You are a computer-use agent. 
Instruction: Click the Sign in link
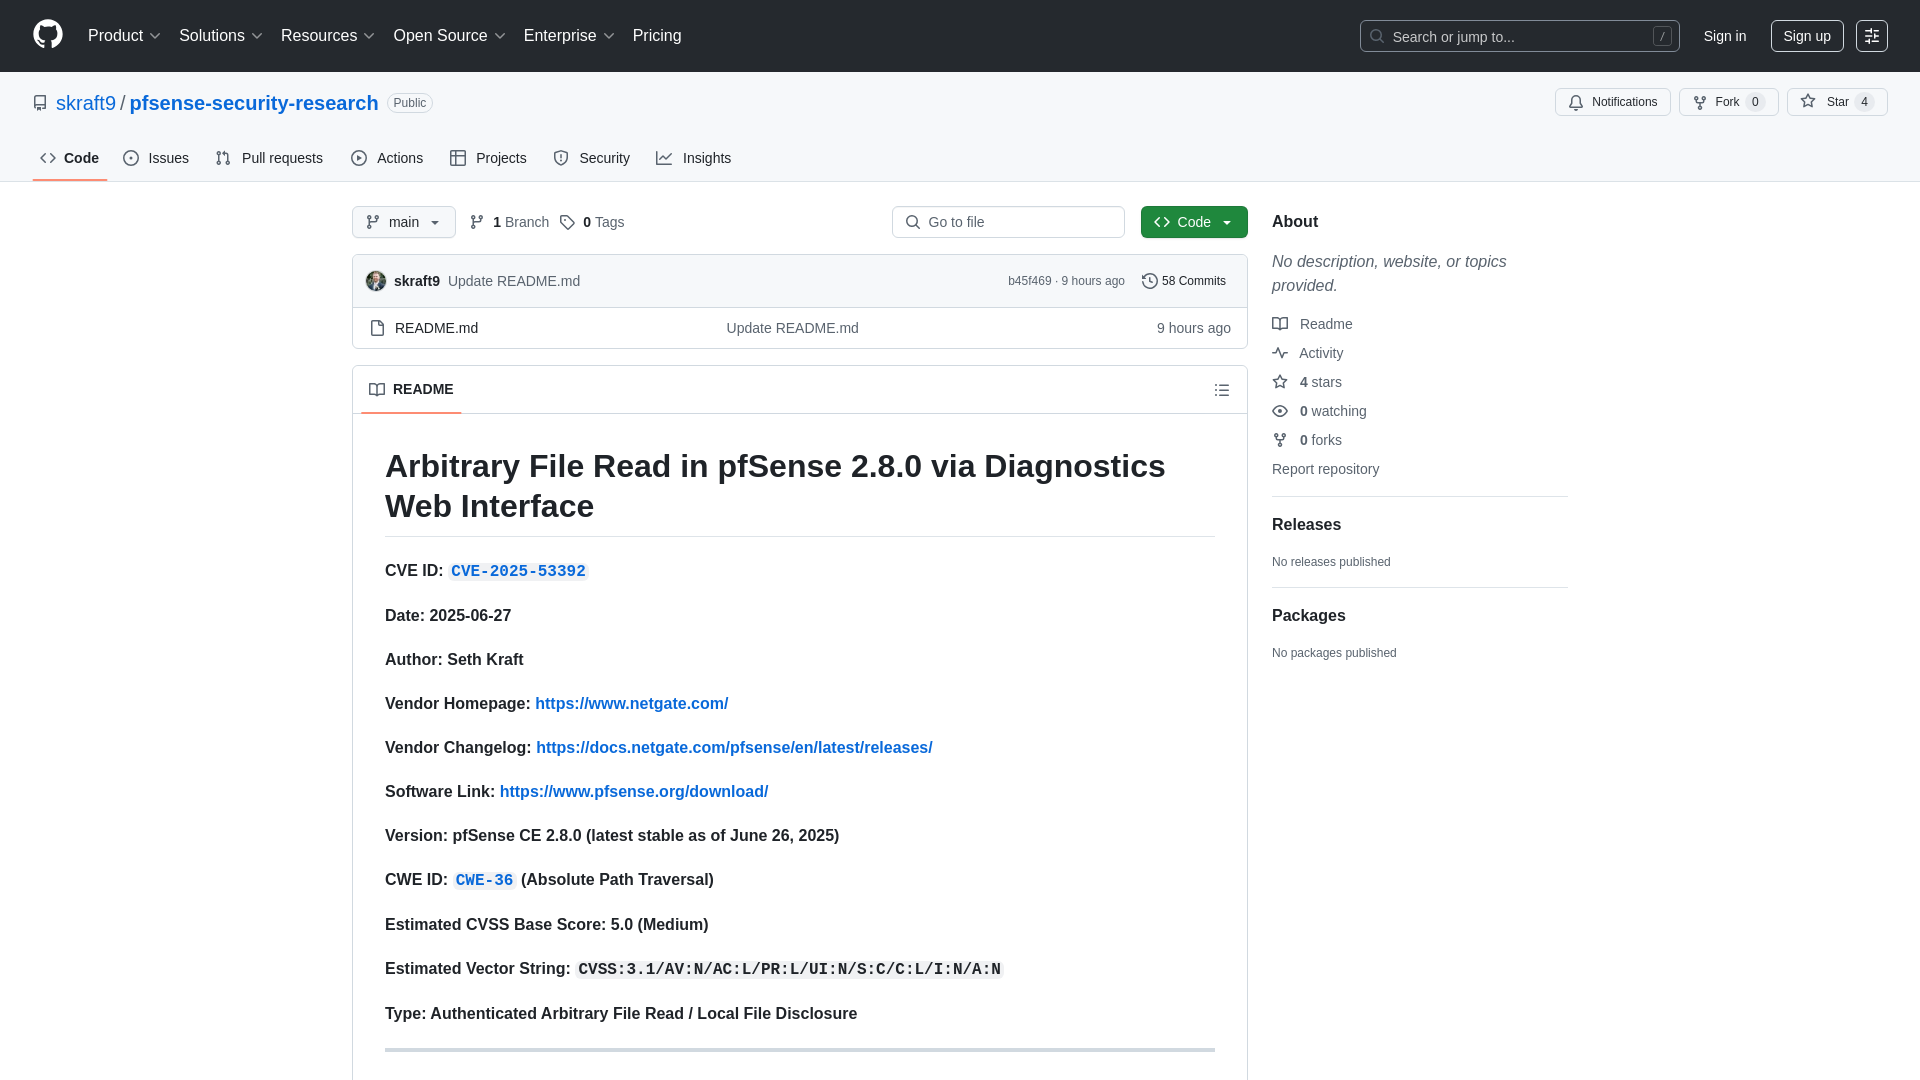pos(1725,36)
